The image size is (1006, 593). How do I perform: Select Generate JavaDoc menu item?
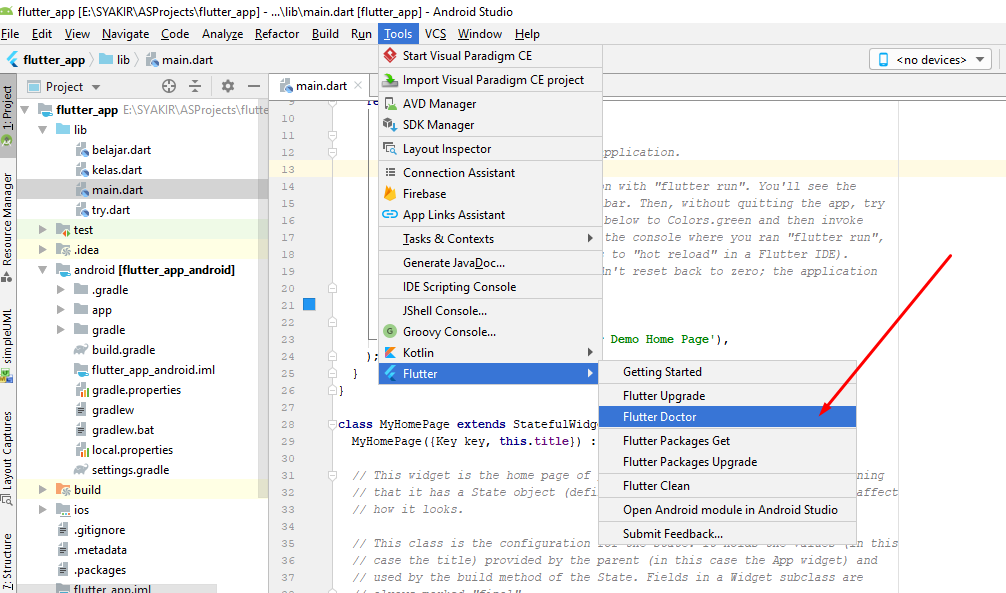pos(491,262)
